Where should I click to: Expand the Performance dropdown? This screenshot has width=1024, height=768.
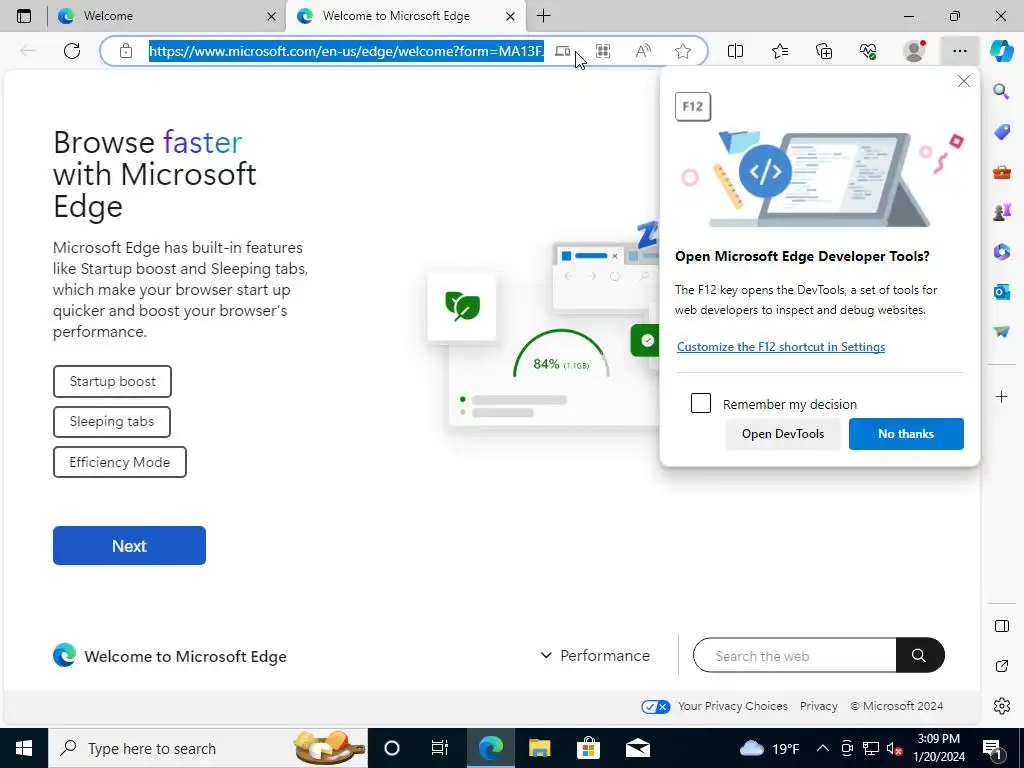[595, 655]
